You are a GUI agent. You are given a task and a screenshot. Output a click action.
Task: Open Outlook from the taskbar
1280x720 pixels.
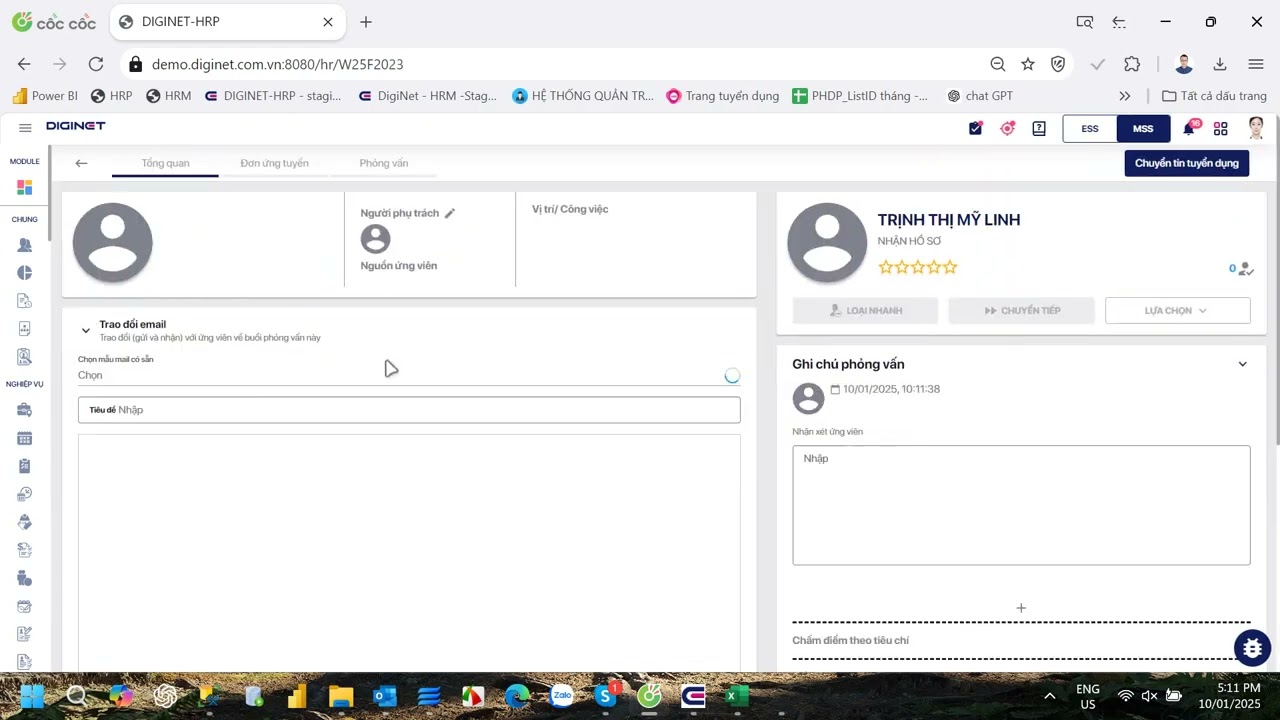pyautogui.click(x=385, y=696)
